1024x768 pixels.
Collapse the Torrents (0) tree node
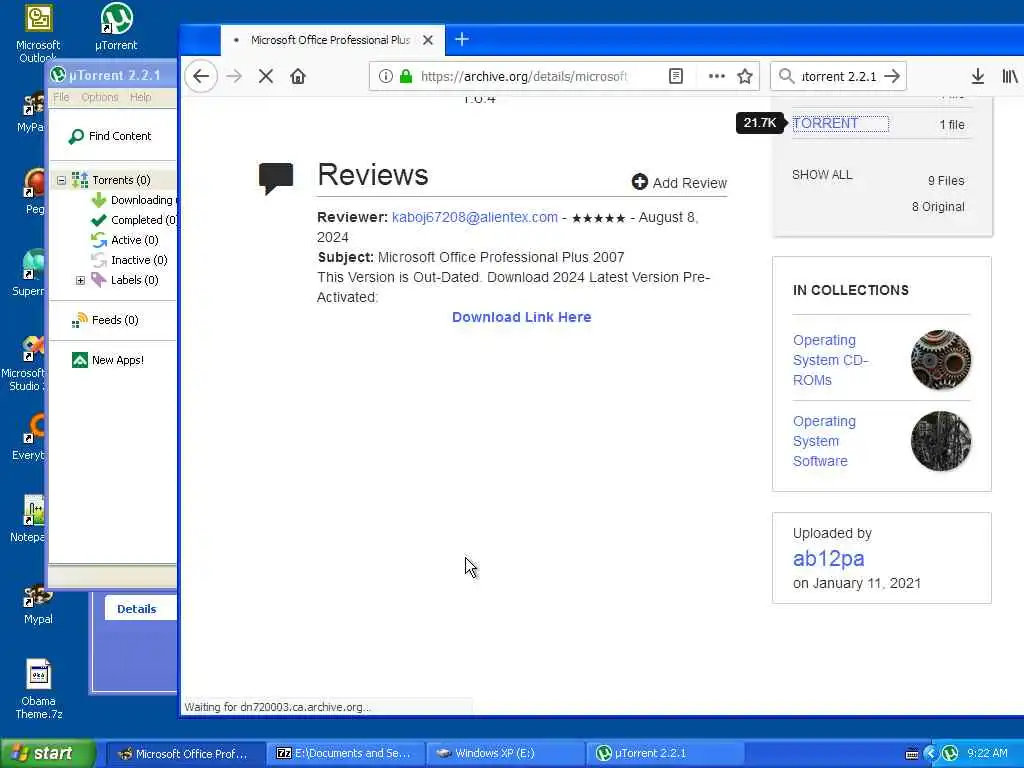coord(61,180)
